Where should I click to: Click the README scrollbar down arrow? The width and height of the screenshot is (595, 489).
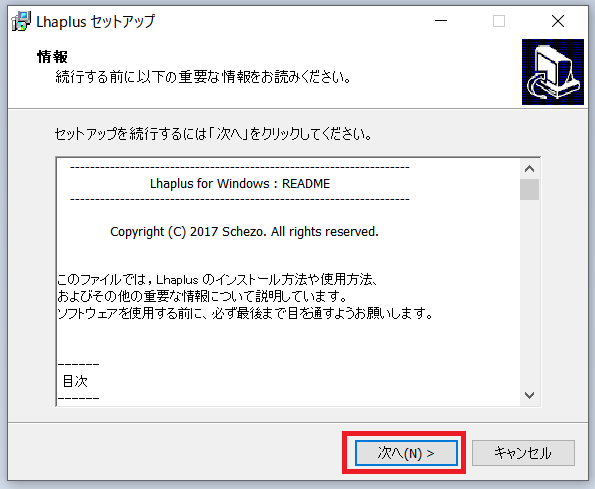pyautogui.click(x=529, y=395)
